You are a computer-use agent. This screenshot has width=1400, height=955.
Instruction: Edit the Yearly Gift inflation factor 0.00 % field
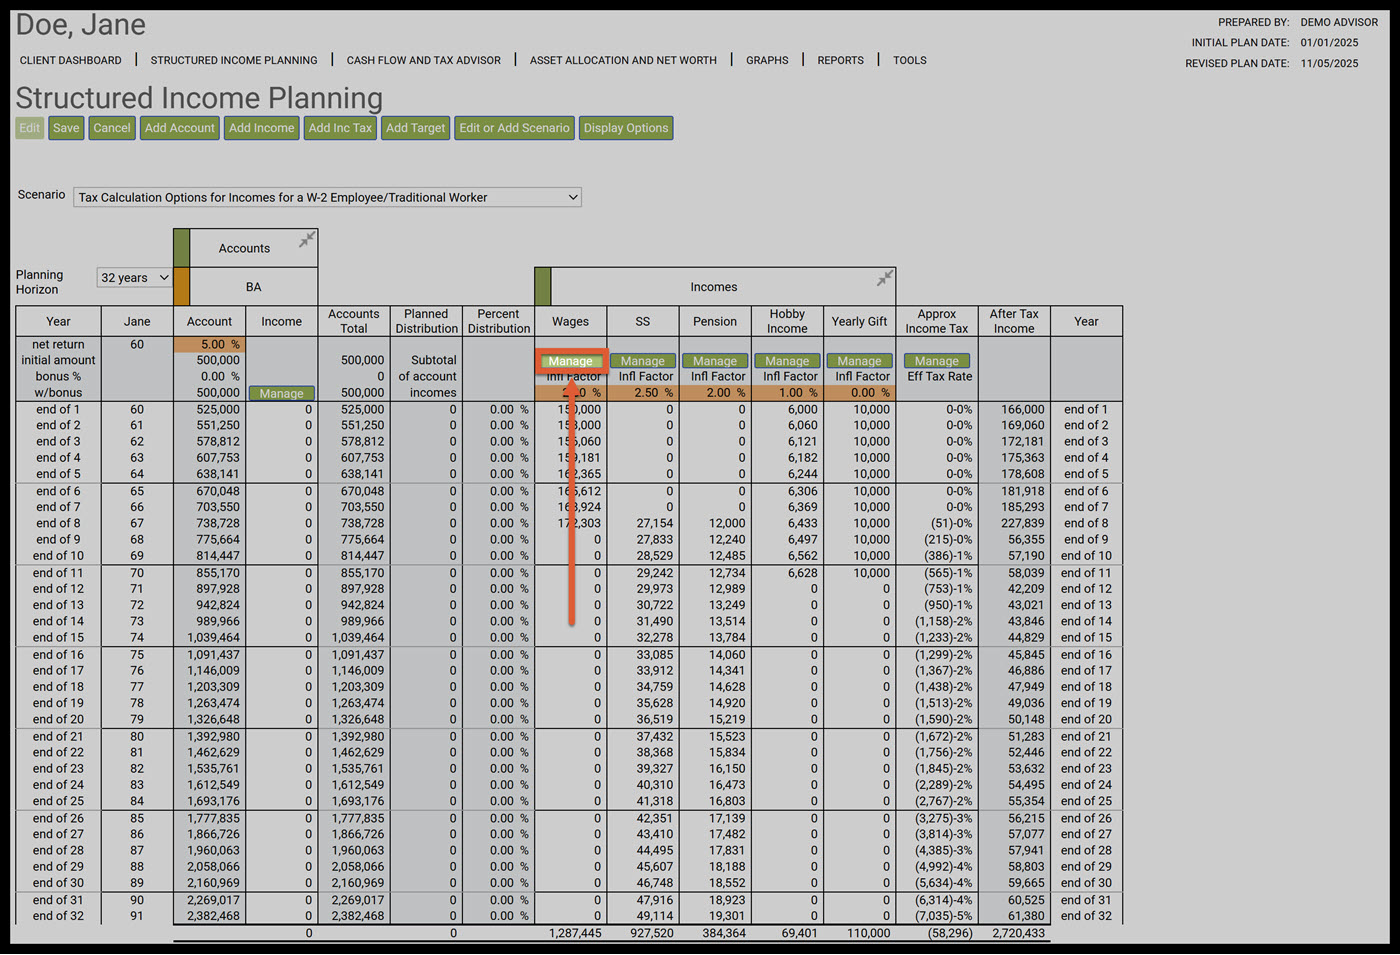(860, 393)
